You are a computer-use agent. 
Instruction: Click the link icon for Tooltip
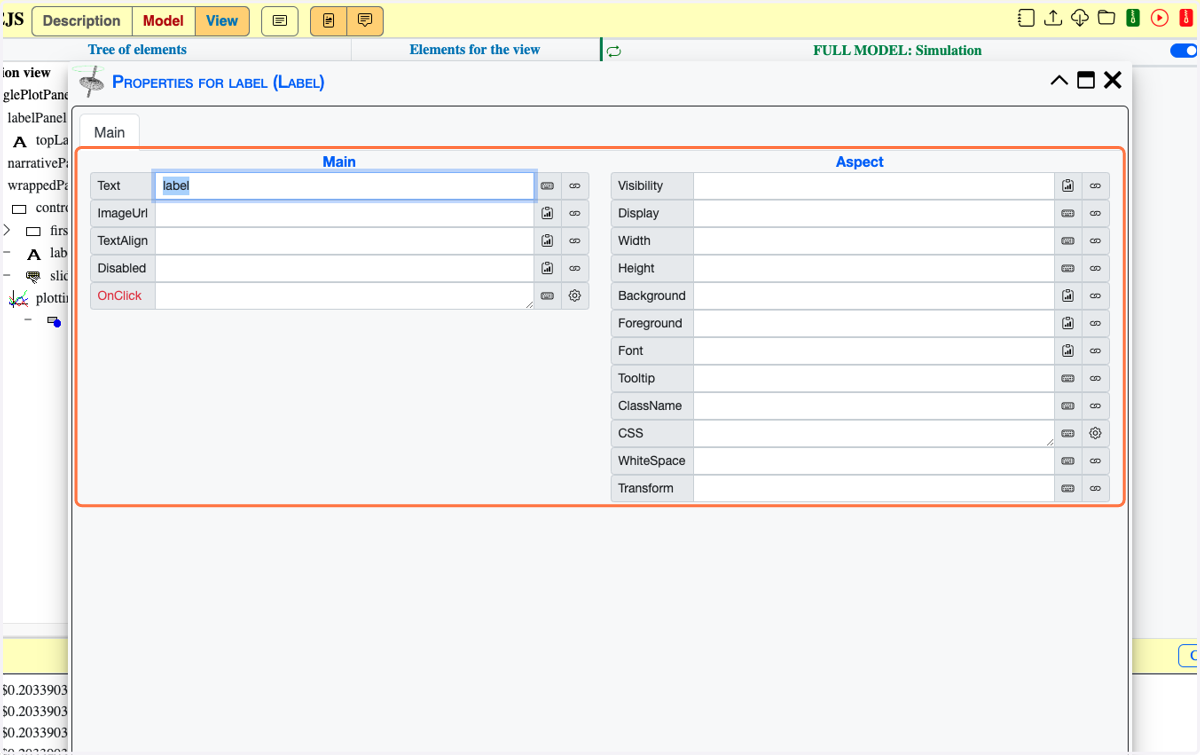(x=1095, y=378)
